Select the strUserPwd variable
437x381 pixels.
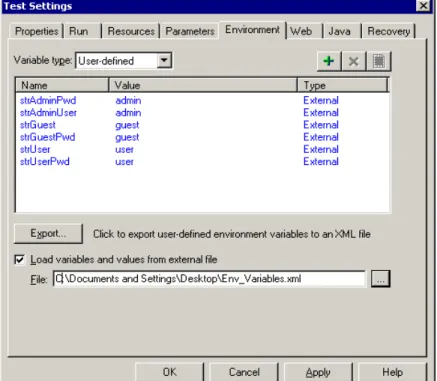[x=45, y=162]
